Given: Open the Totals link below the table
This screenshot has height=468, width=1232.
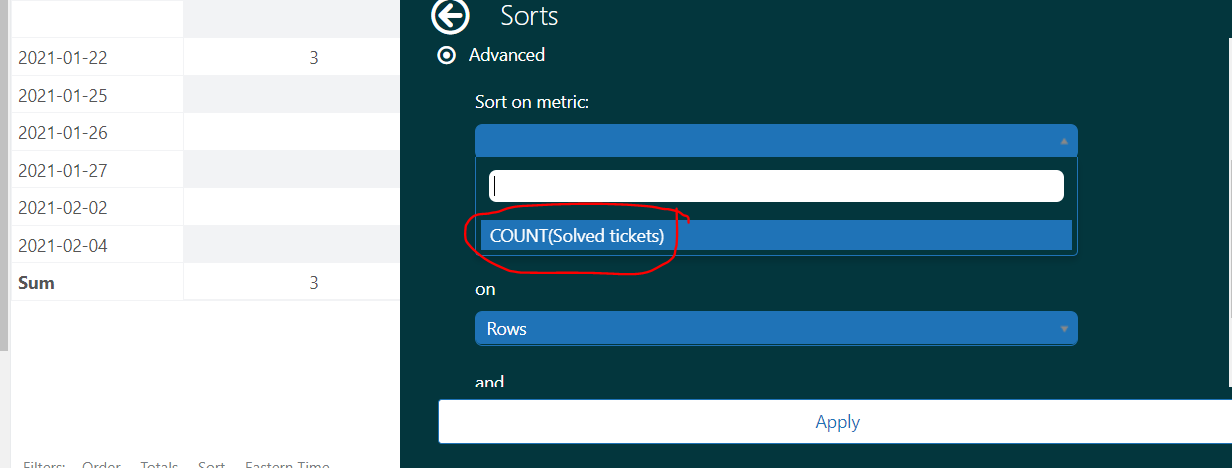Looking at the screenshot, I should [159, 465].
